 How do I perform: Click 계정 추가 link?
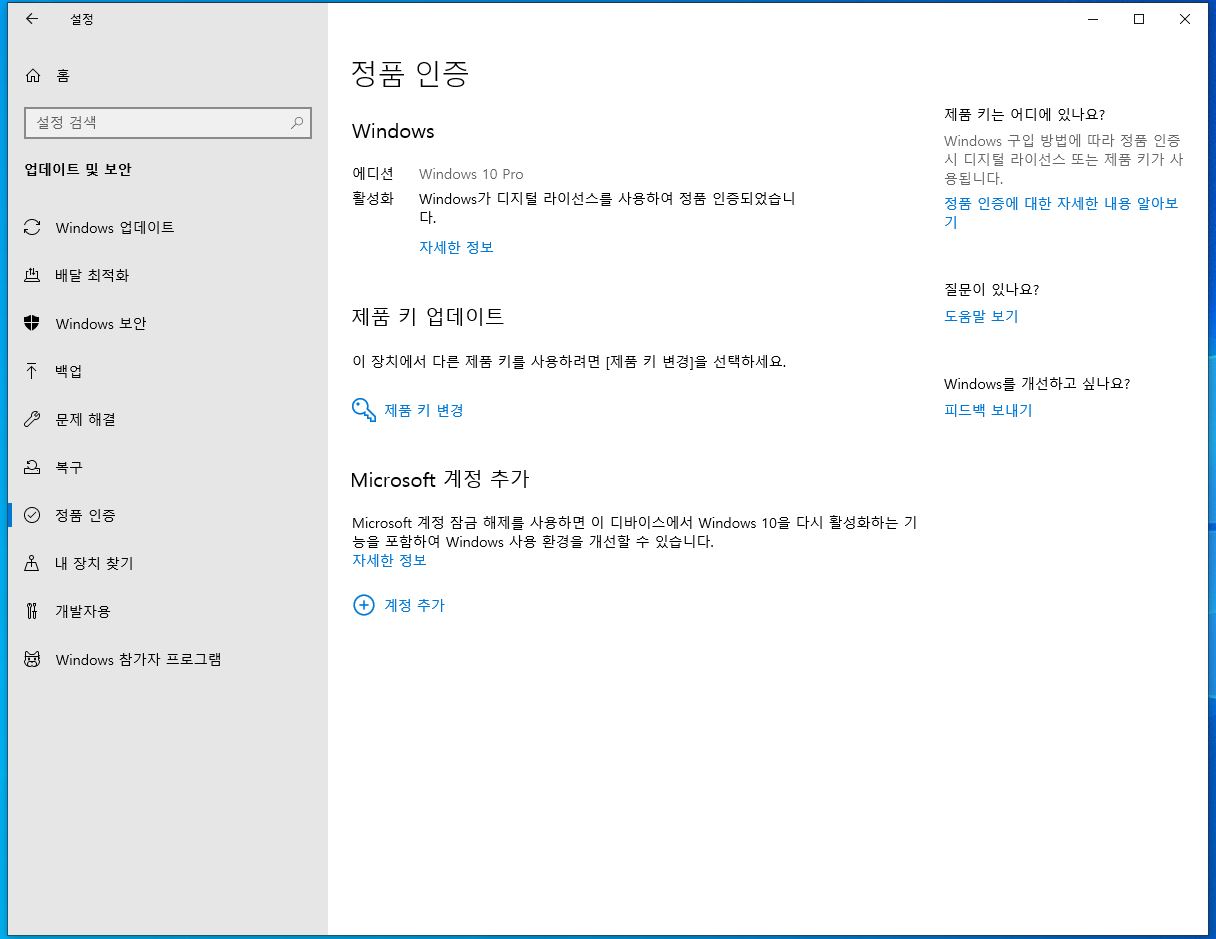tap(414, 605)
